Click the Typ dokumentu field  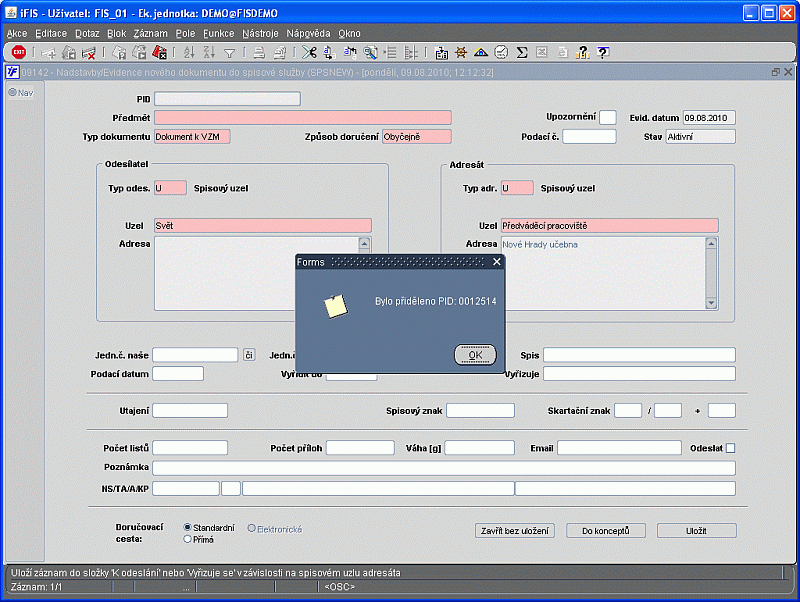pos(192,137)
